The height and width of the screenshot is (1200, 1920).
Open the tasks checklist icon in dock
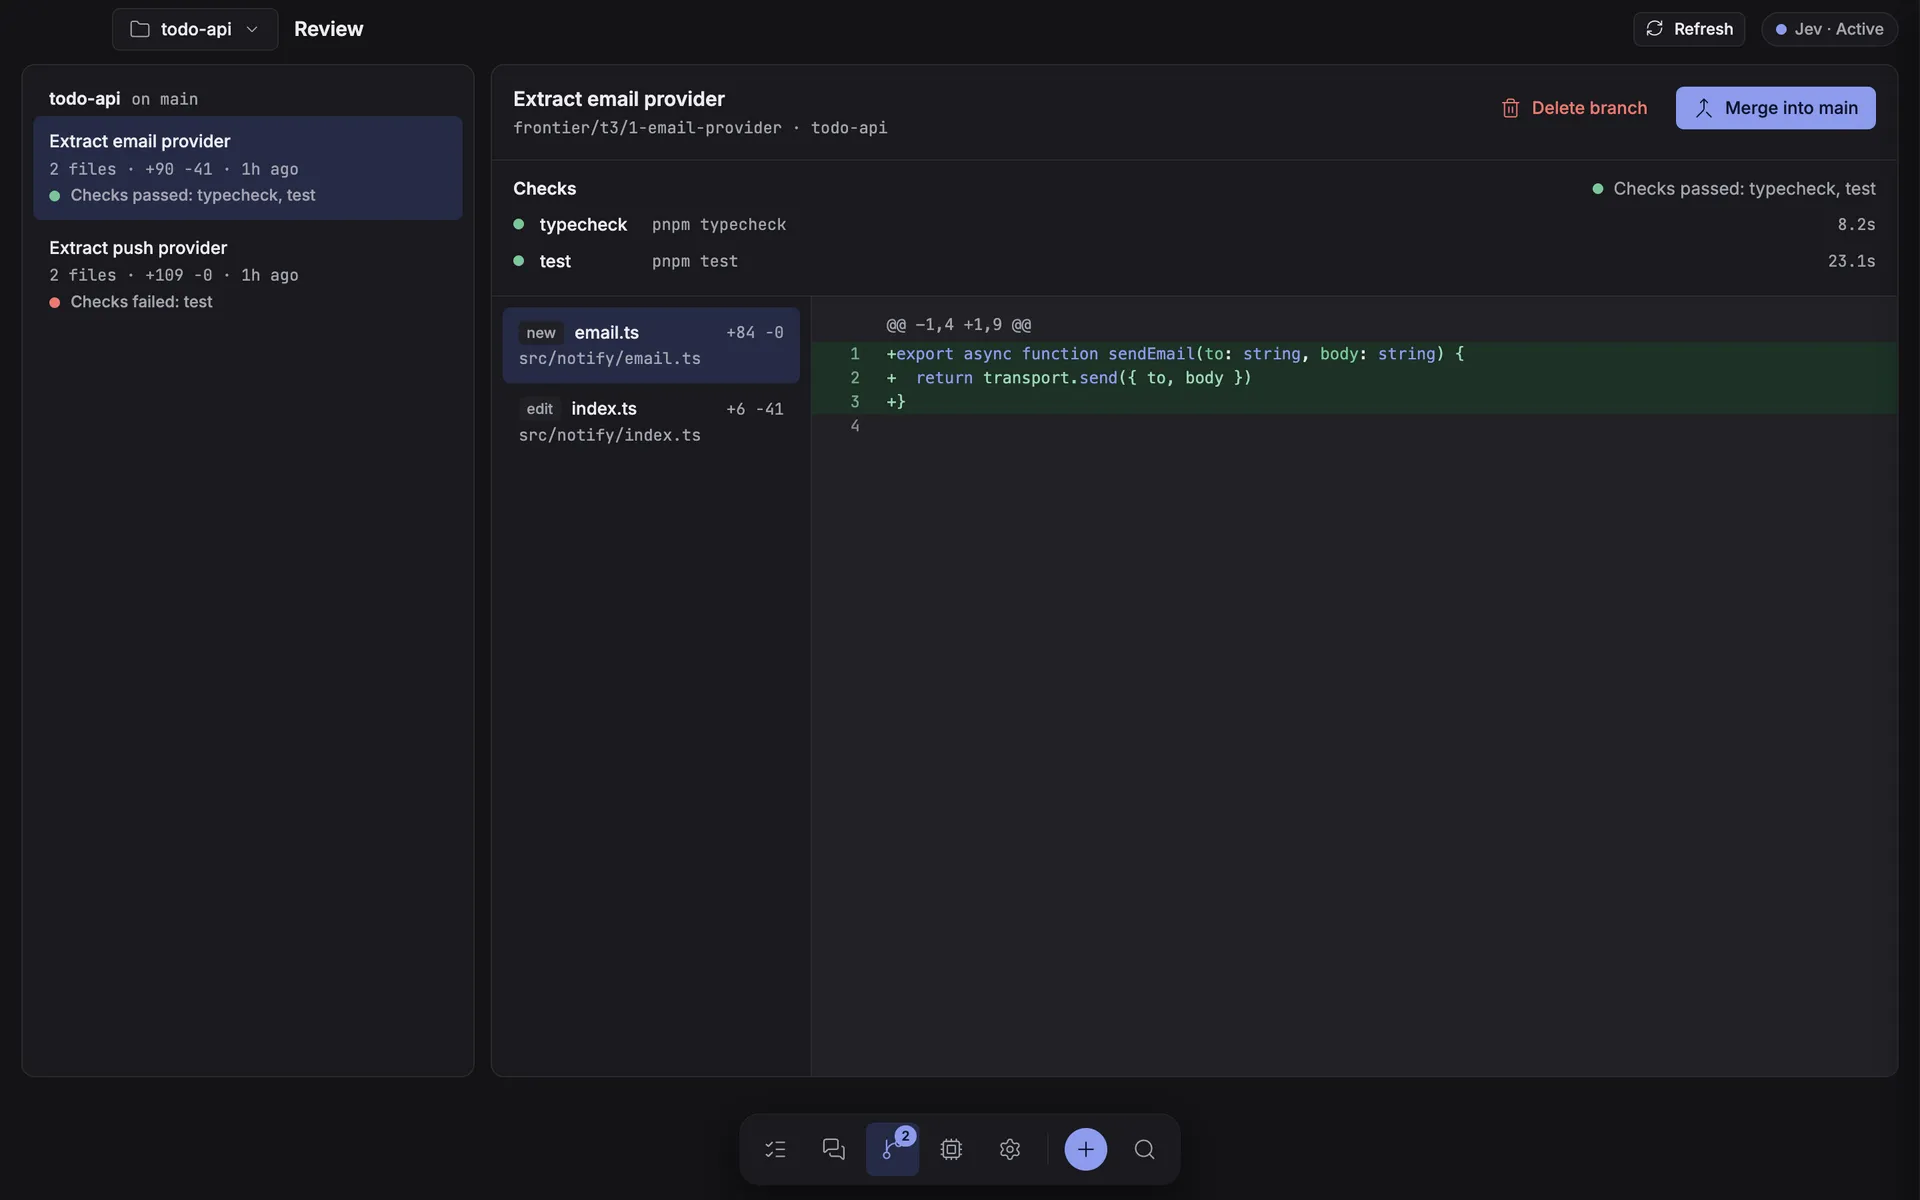point(775,1149)
